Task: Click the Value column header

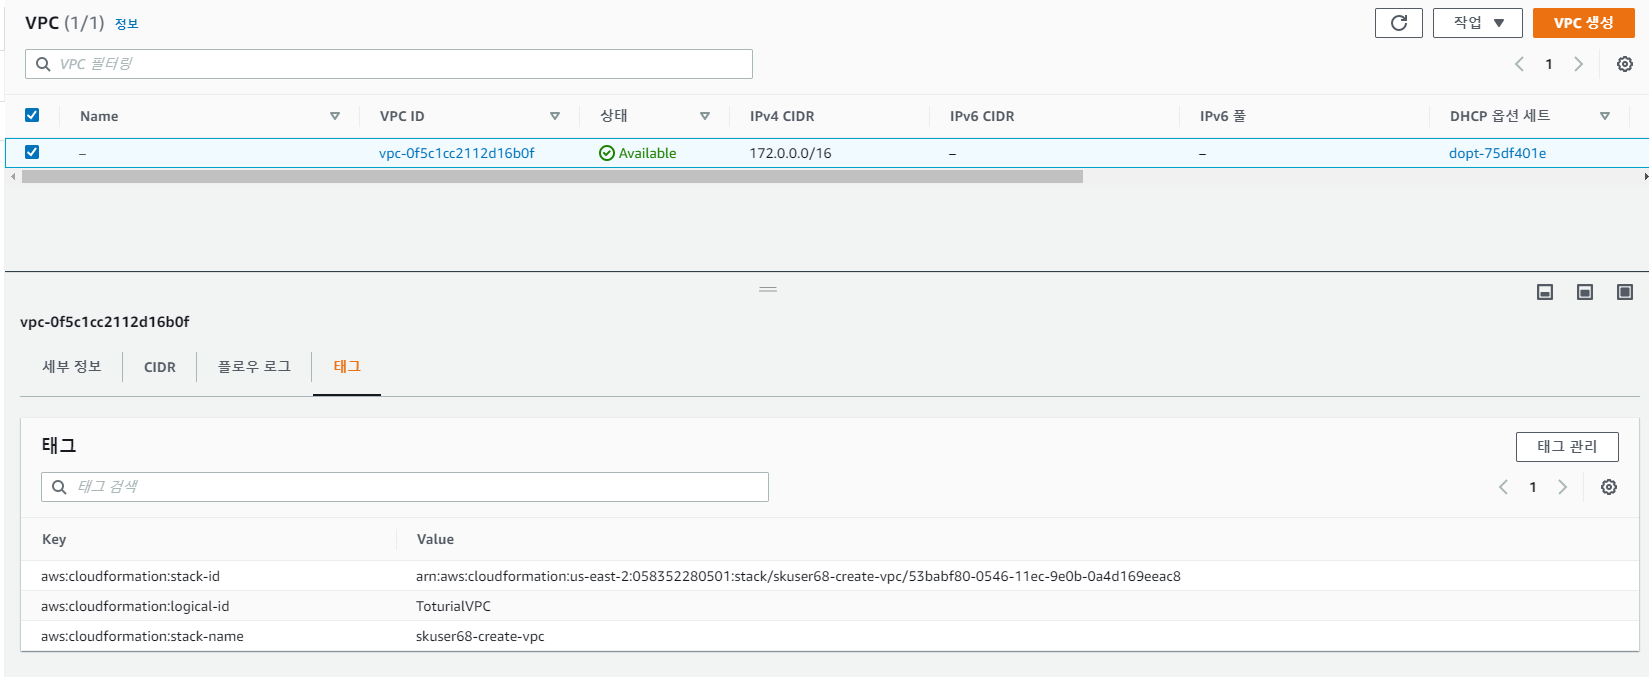Action: (x=435, y=539)
